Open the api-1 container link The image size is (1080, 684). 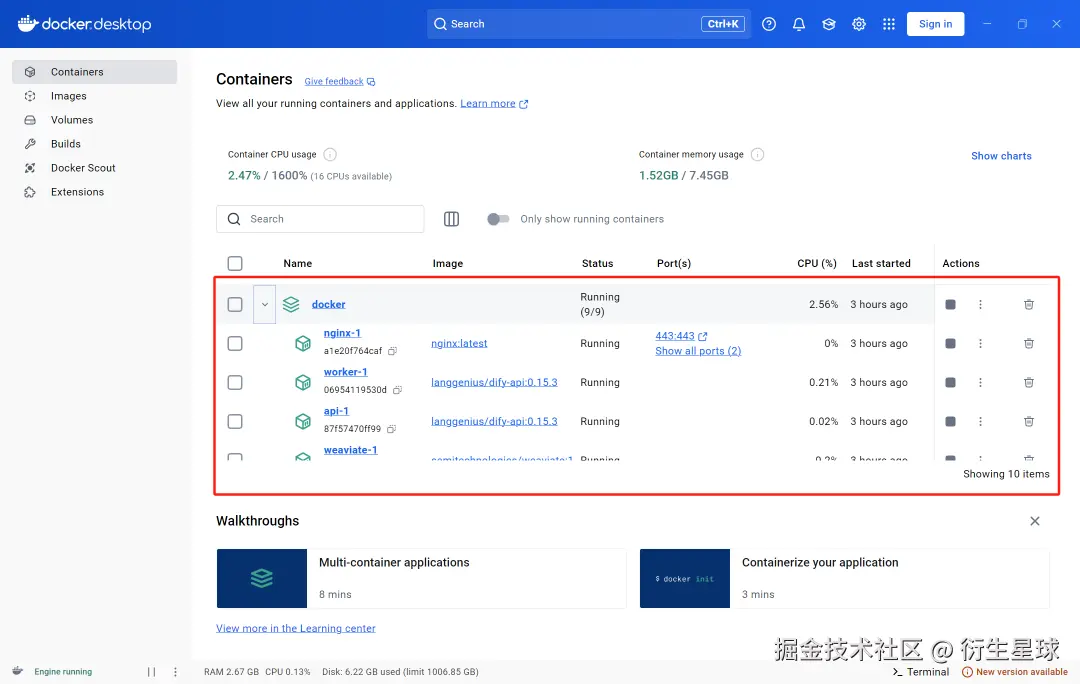pyautogui.click(x=336, y=411)
